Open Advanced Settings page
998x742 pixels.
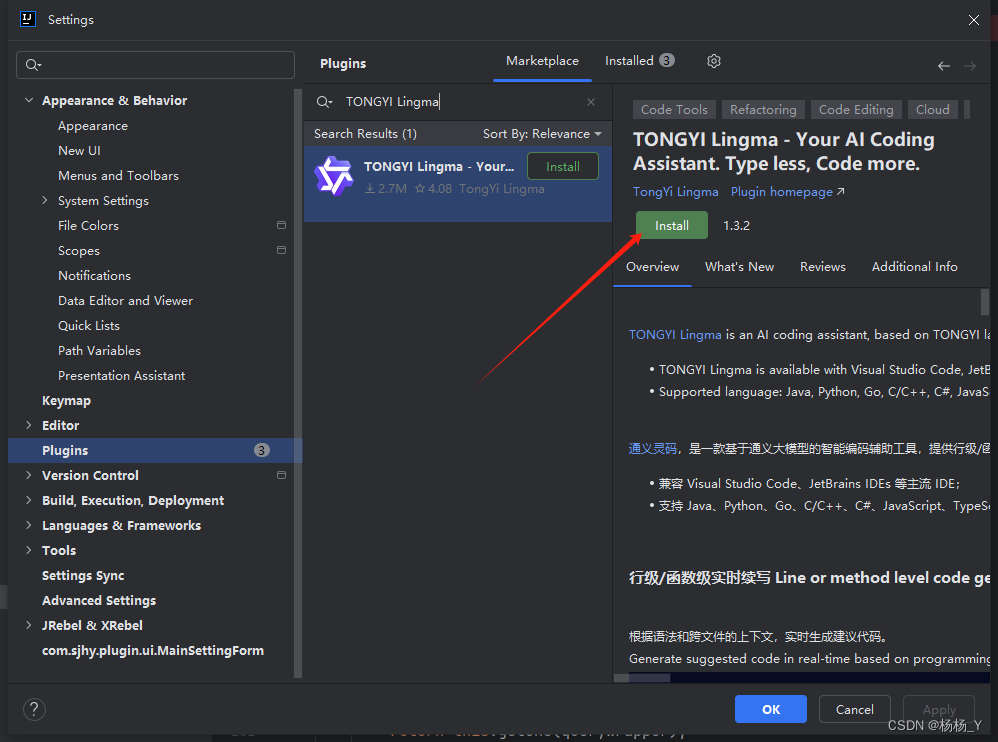click(x=99, y=601)
